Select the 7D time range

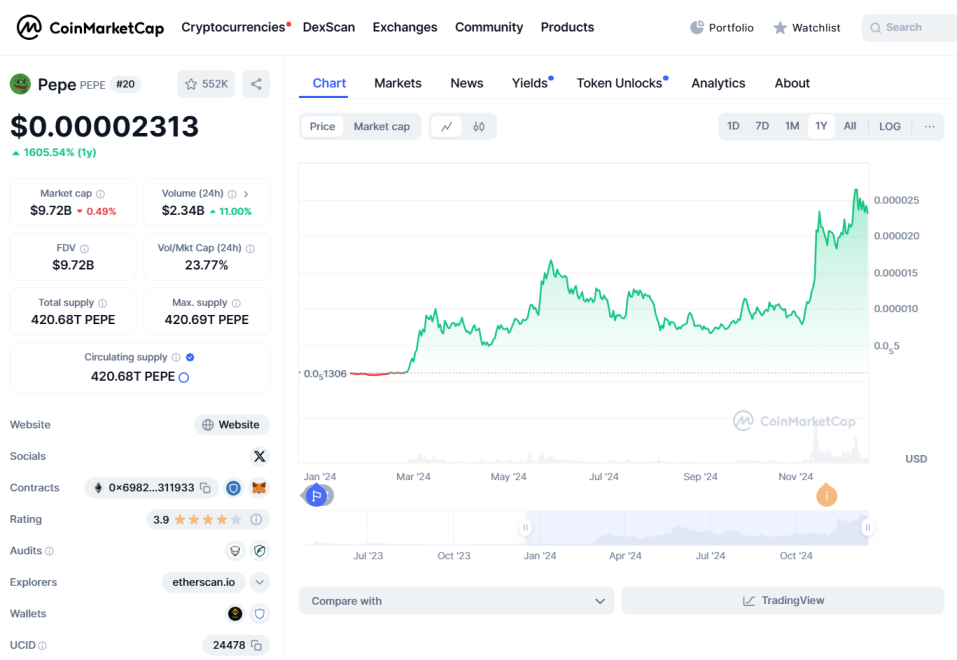point(762,126)
